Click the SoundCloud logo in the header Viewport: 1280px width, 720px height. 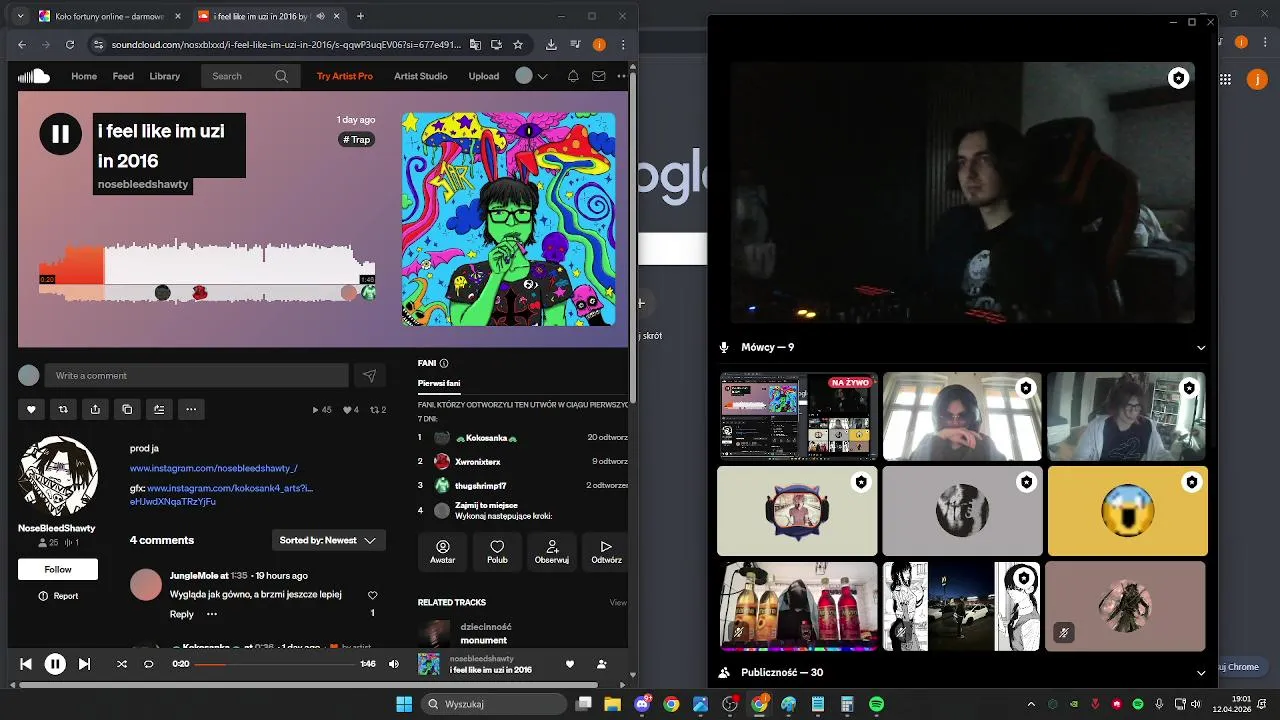point(34,76)
